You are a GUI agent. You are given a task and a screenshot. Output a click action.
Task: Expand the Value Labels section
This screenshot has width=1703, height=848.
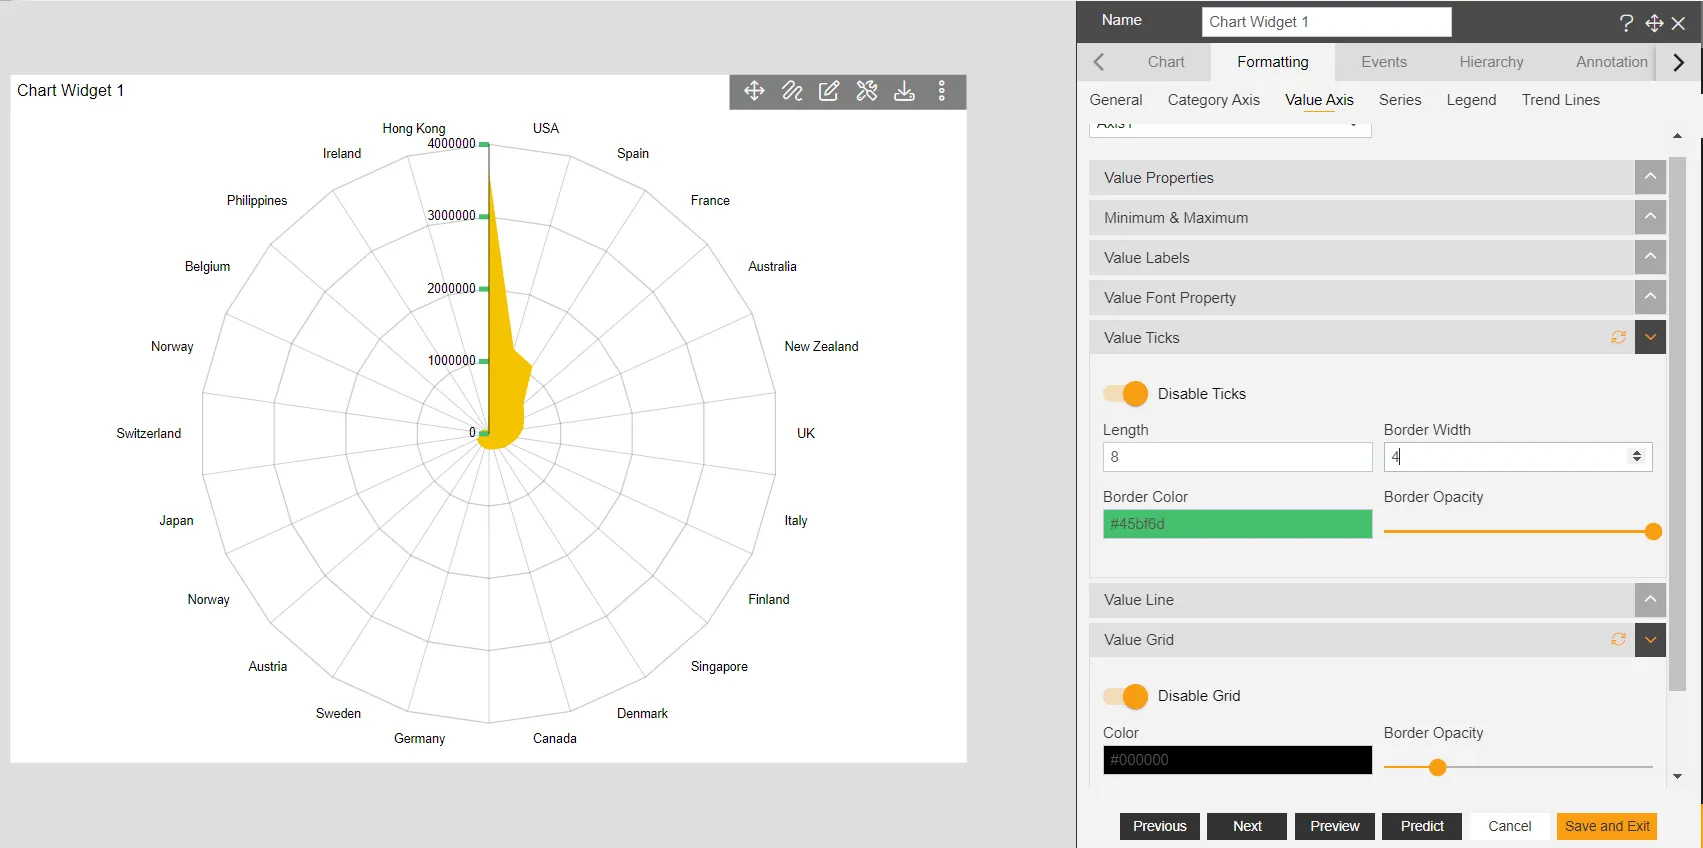[1651, 257]
